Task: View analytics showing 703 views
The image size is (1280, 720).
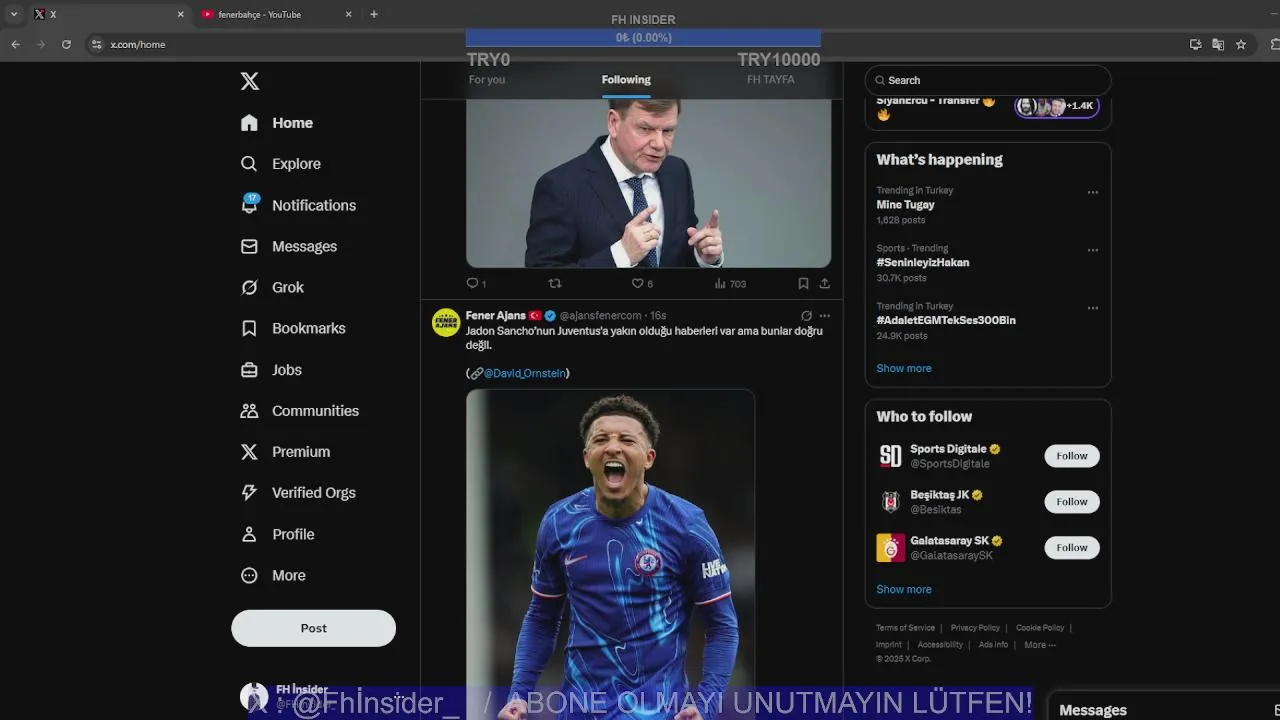Action: 730,284
